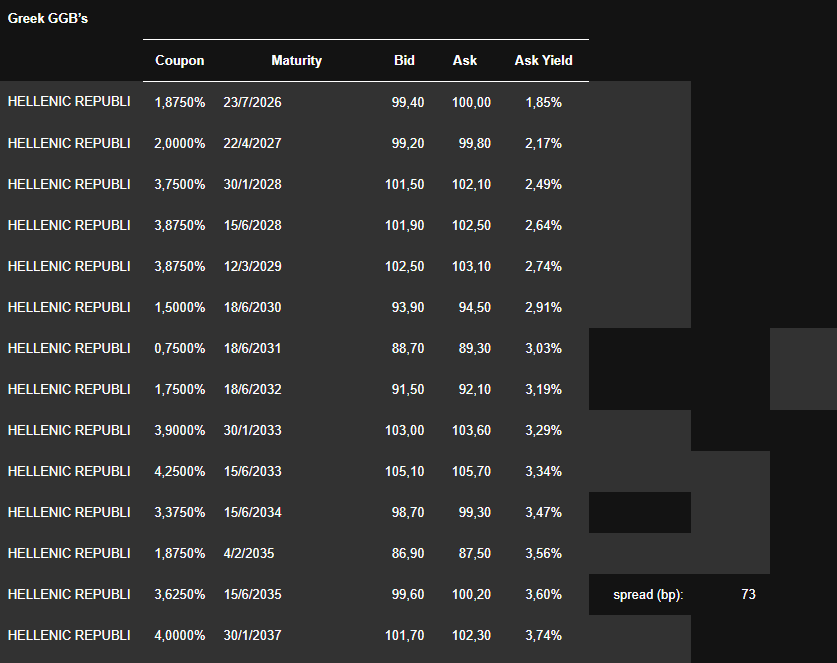Click the ask yield 2,64%
837x663 pixels.
(543, 225)
